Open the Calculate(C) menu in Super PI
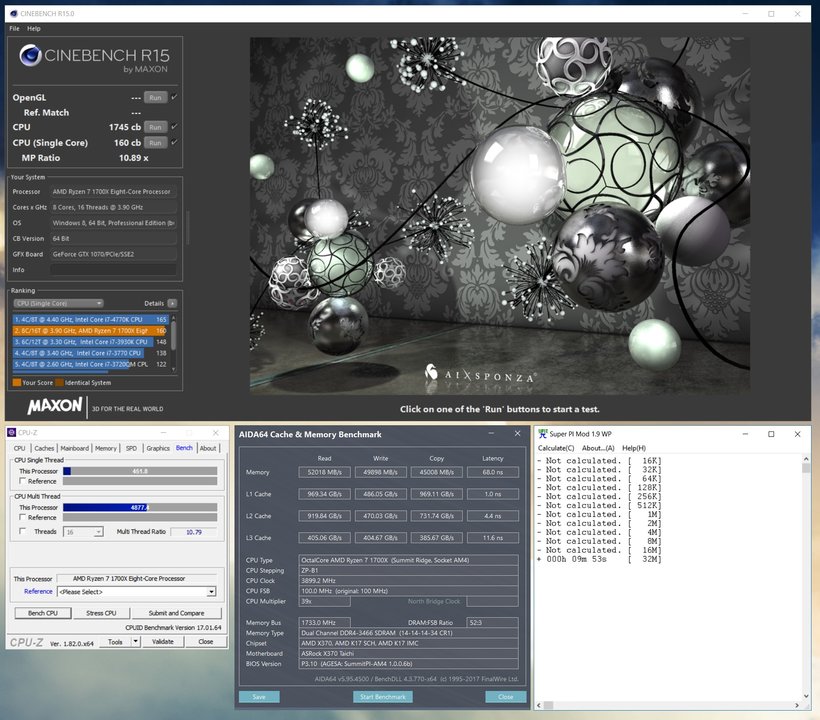Screen dimensions: 820x720 click(x=556, y=448)
